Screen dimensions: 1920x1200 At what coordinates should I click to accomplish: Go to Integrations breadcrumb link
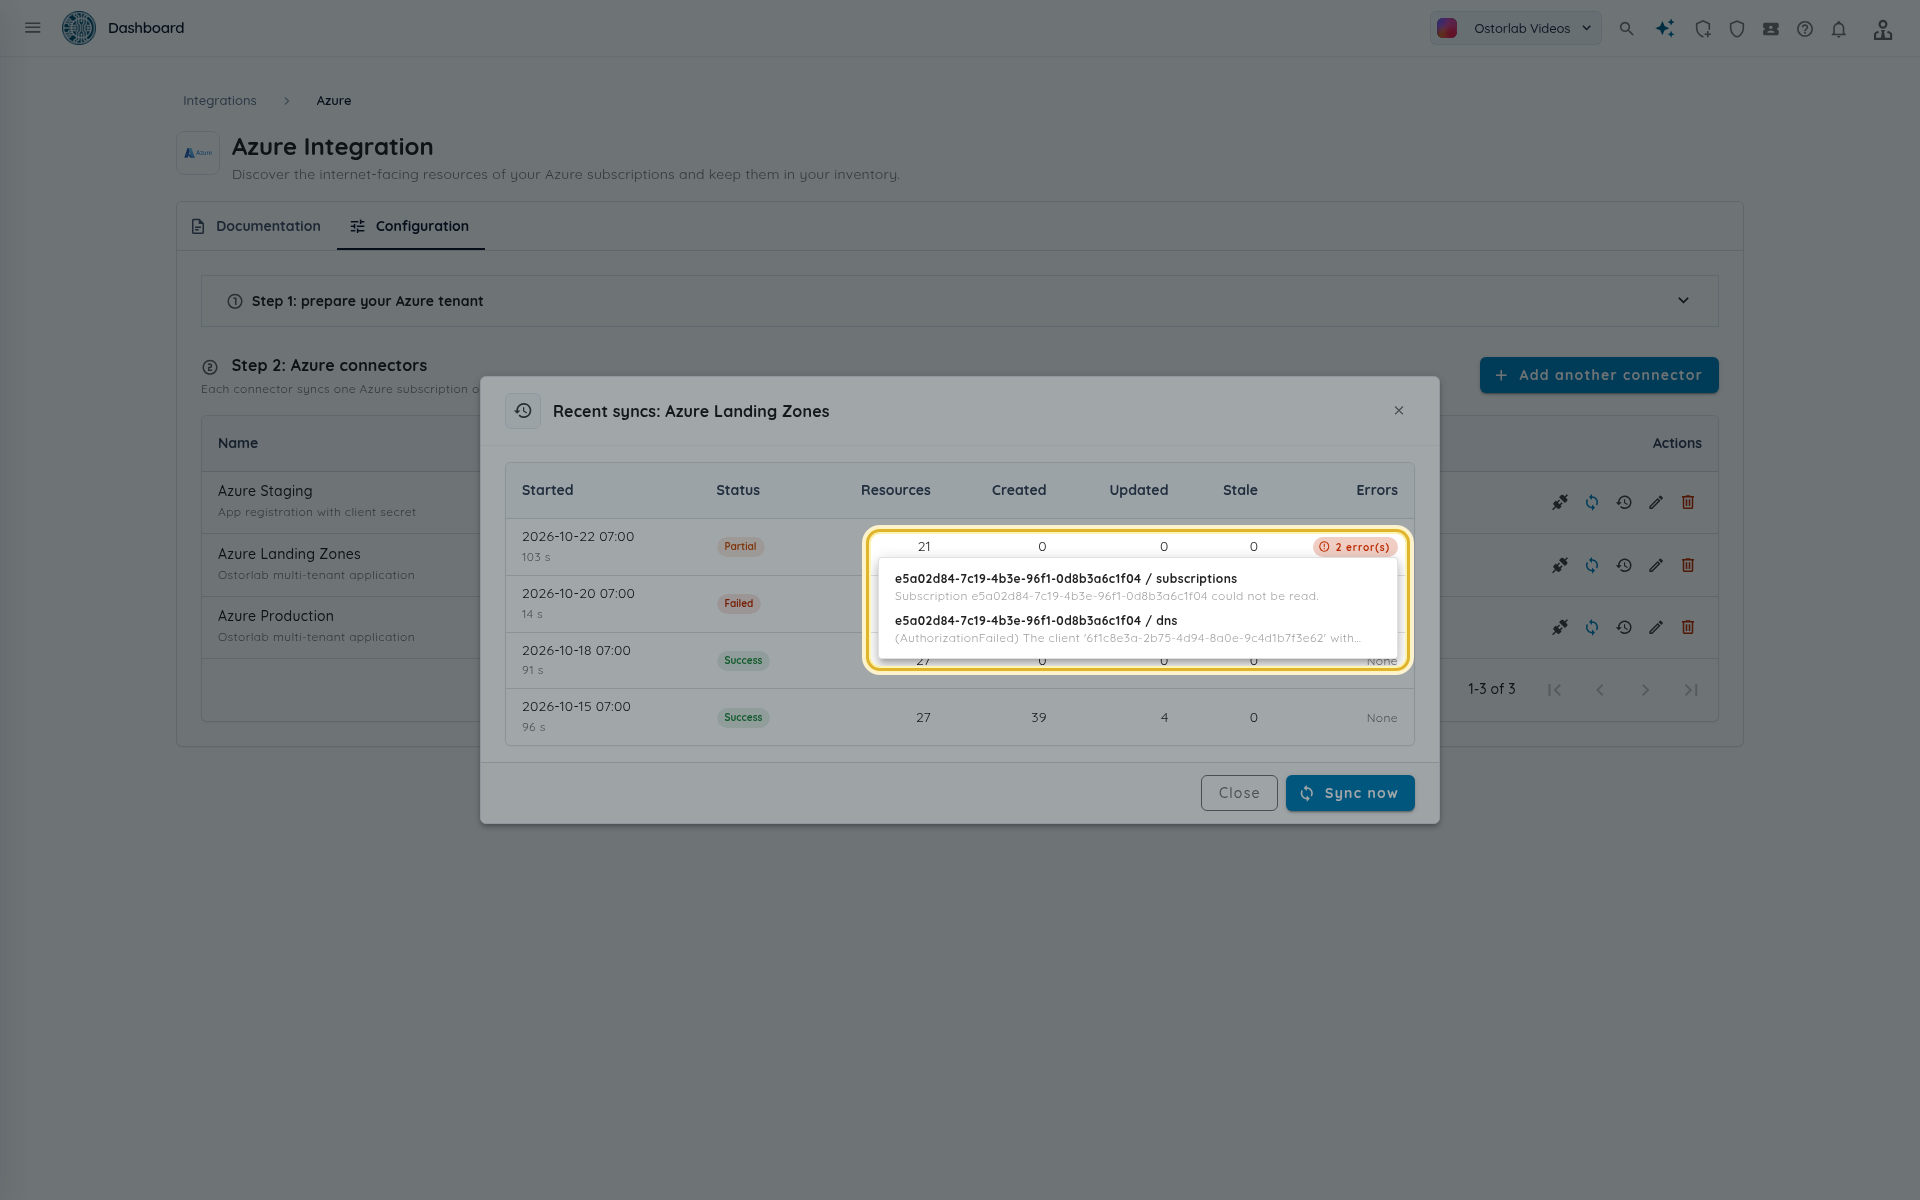[220, 101]
